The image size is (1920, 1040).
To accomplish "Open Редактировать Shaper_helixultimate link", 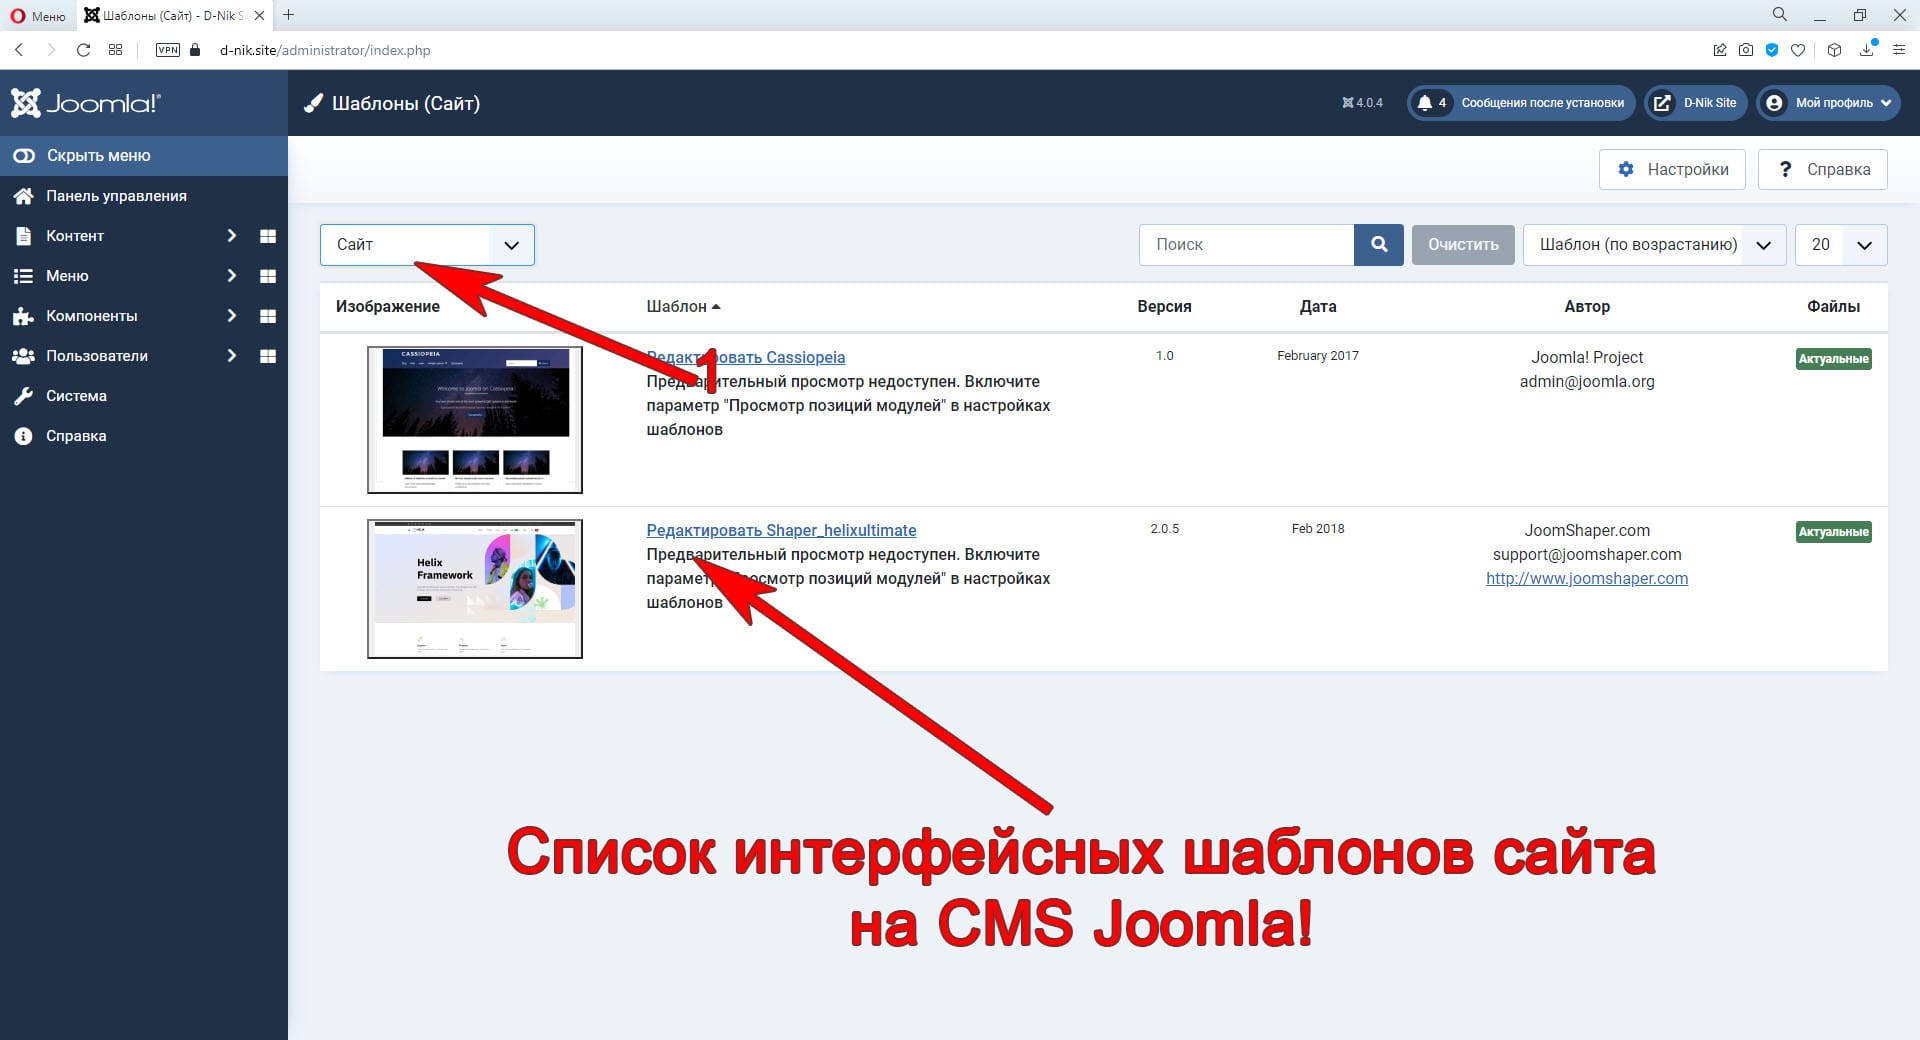I will pyautogui.click(x=781, y=530).
